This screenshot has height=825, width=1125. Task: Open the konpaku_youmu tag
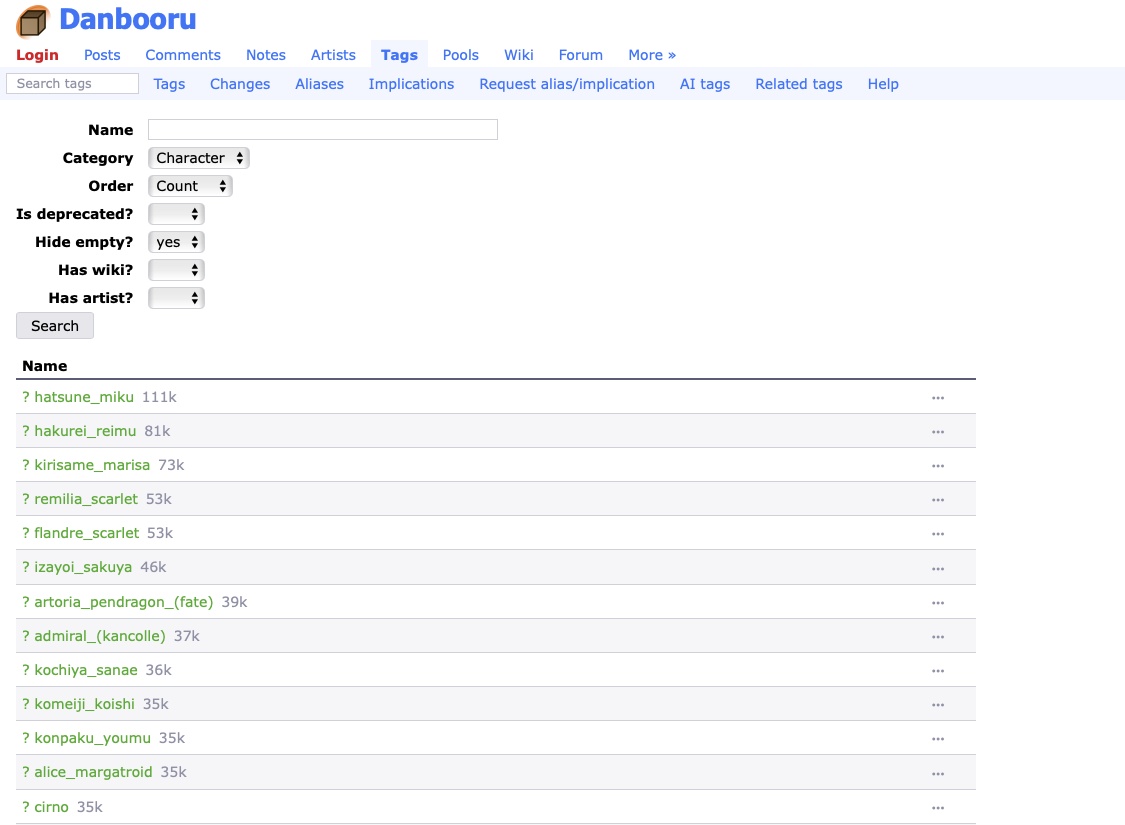[x=93, y=737]
